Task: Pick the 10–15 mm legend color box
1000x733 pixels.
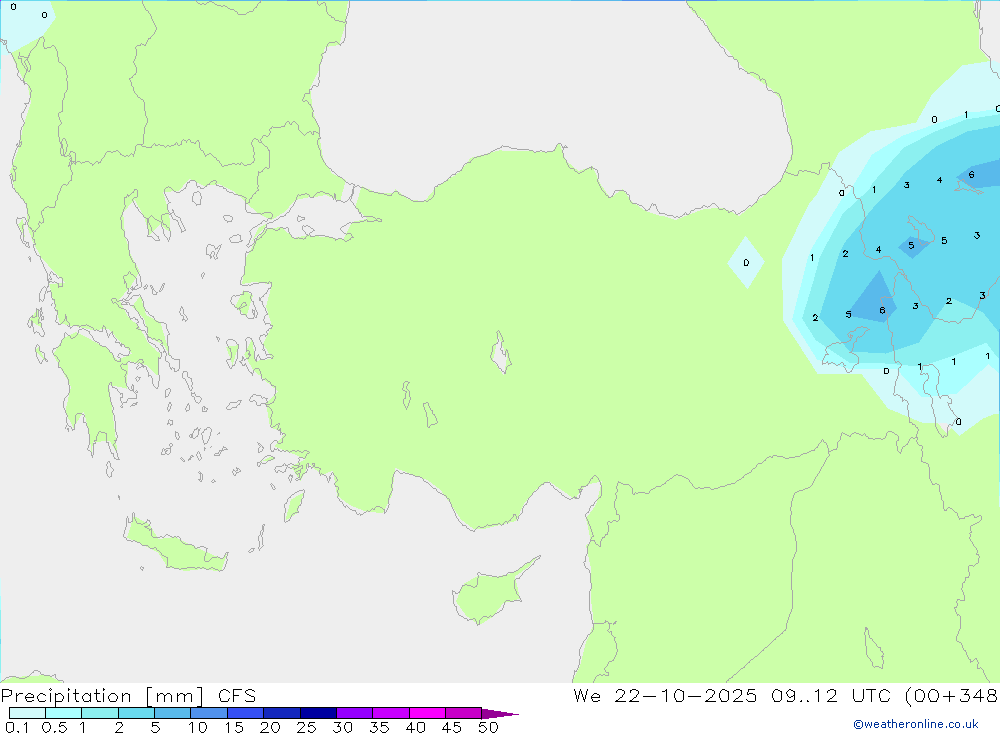Action: click(x=209, y=713)
